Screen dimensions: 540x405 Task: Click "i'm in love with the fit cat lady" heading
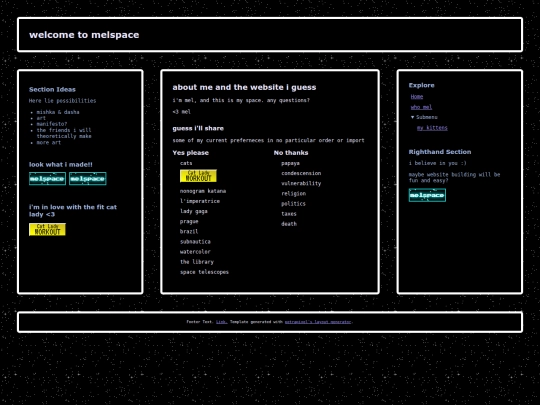click(73, 211)
